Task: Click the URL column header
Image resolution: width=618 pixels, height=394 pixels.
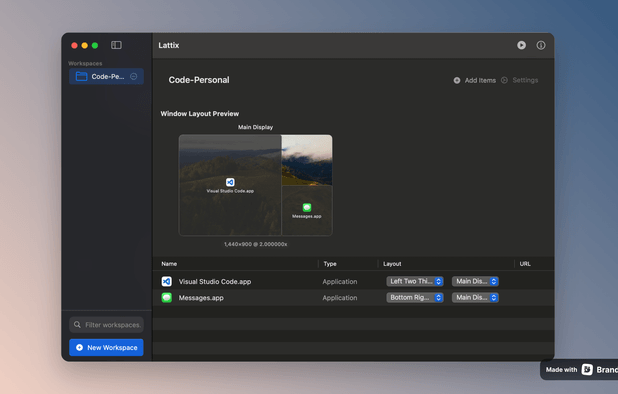Action: pos(525,264)
